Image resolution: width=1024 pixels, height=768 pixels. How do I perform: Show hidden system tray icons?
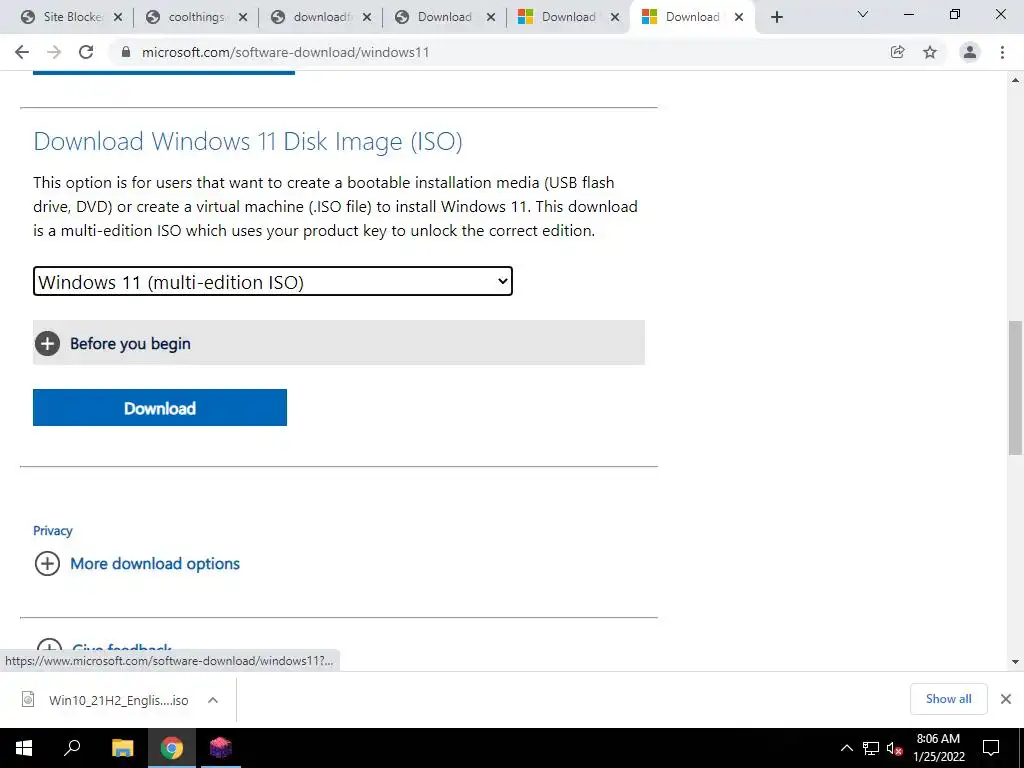tap(846, 748)
